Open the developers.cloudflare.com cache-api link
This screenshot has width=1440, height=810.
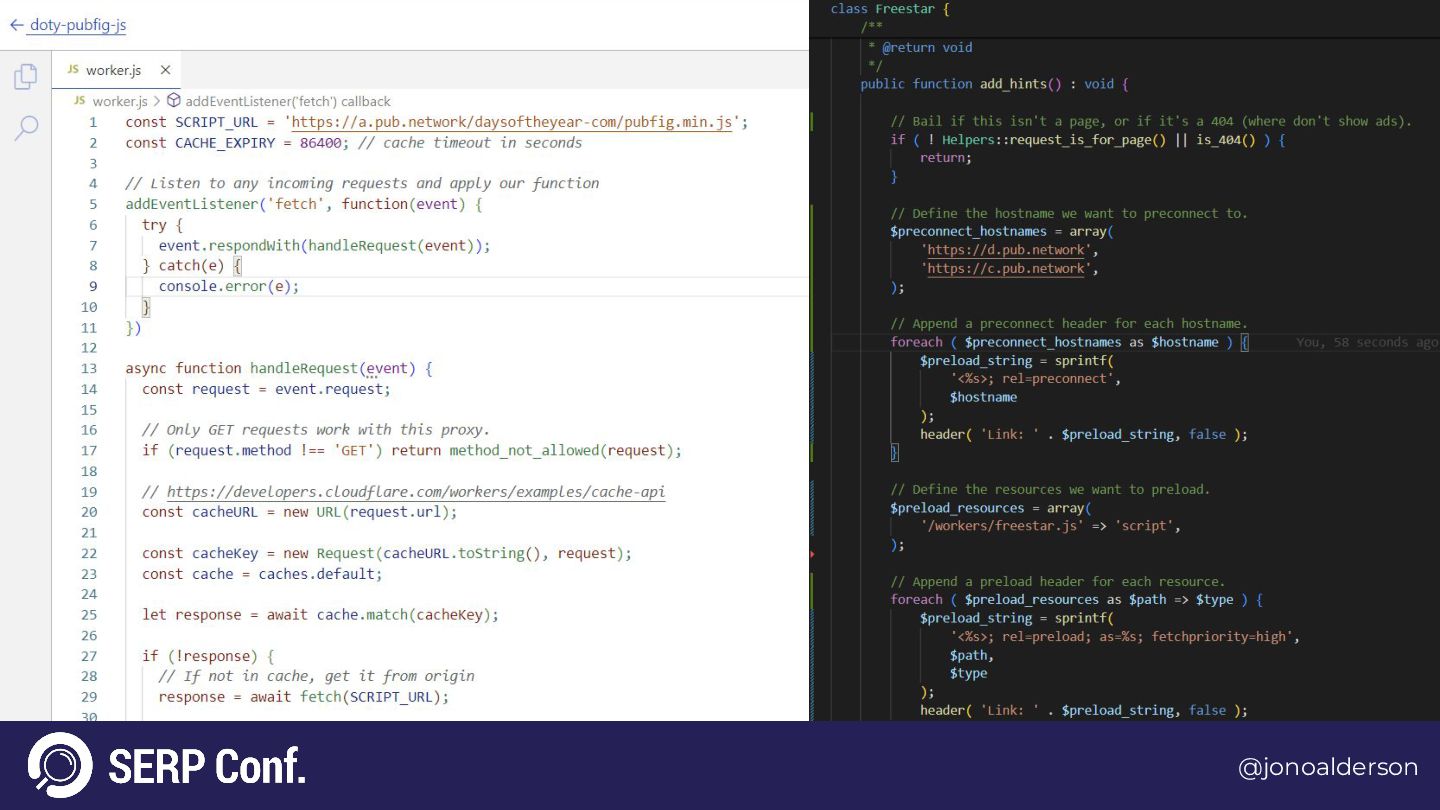(x=415, y=492)
